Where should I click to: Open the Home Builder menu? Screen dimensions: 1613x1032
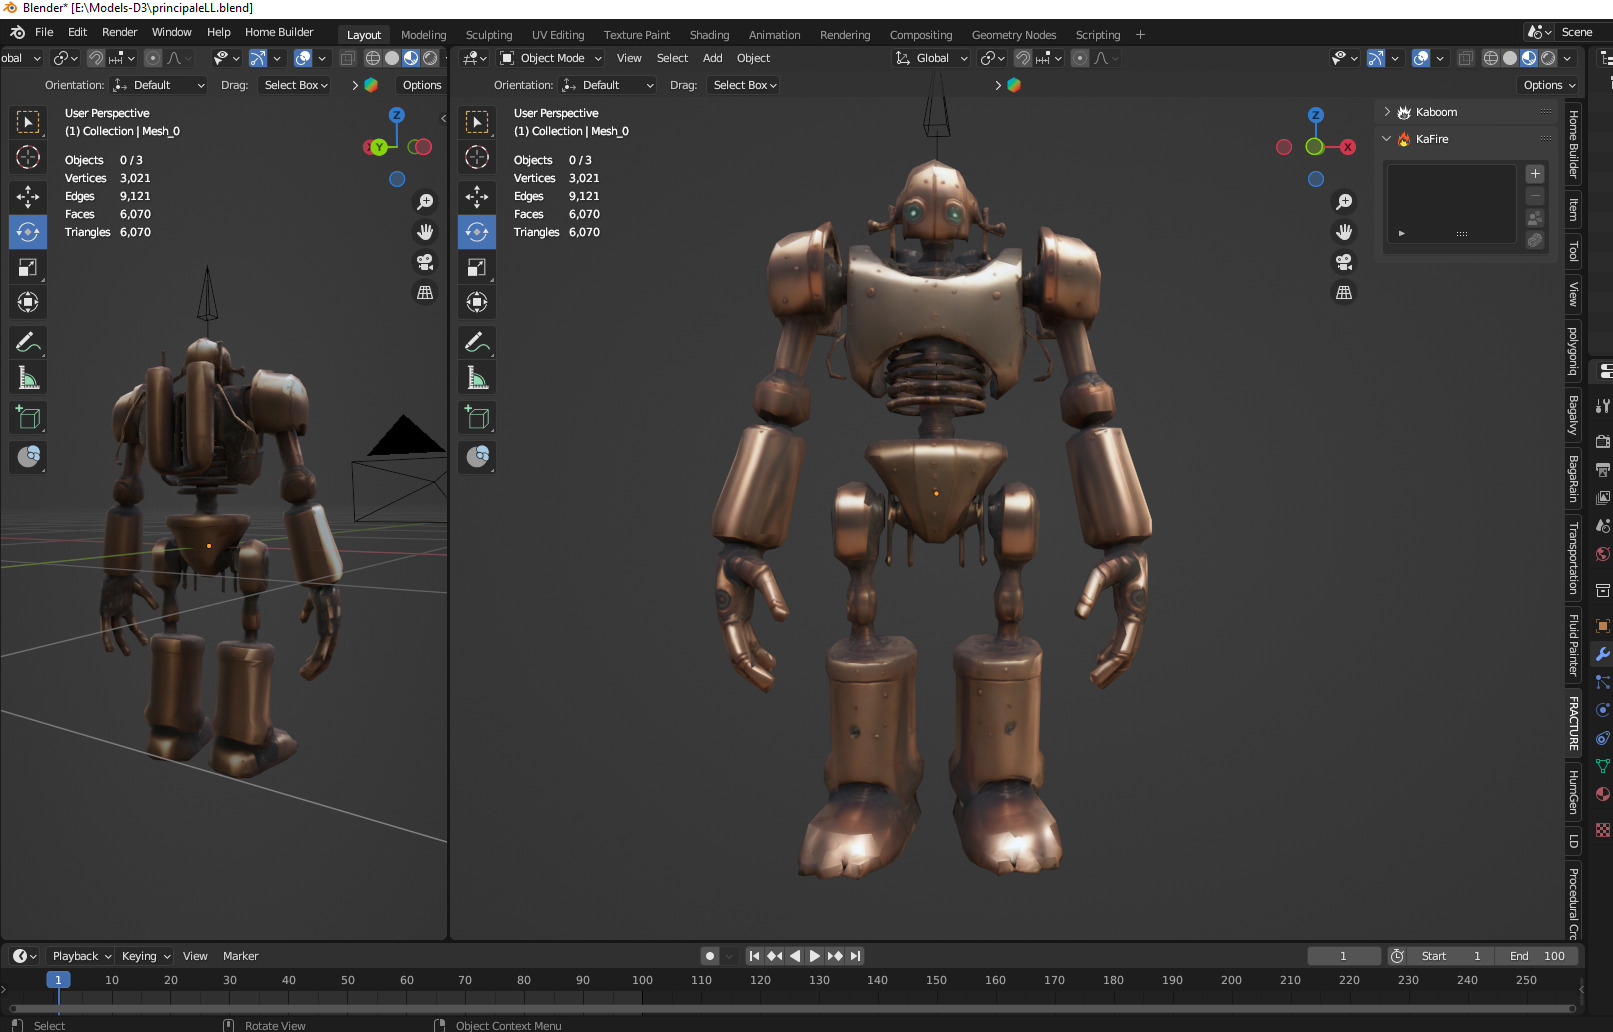pyautogui.click(x=279, y=32)
